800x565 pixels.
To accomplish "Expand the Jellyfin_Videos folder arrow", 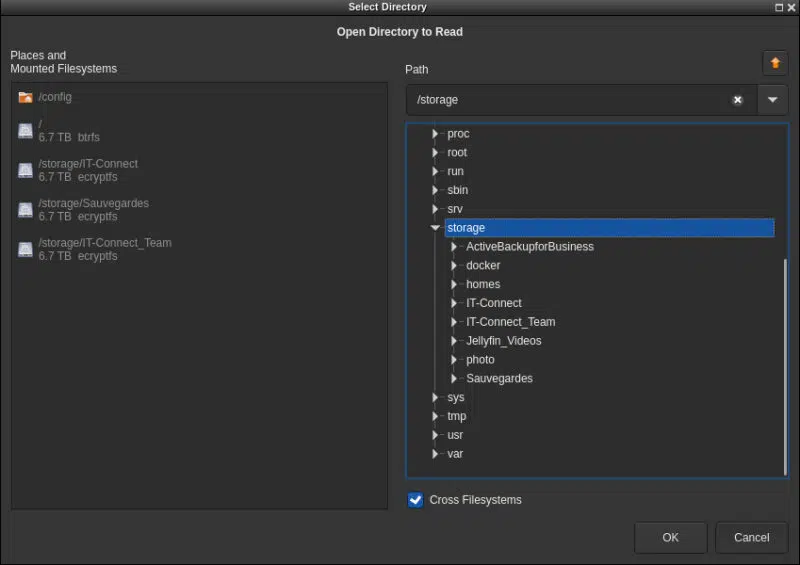I will click(x=454, y=341).
